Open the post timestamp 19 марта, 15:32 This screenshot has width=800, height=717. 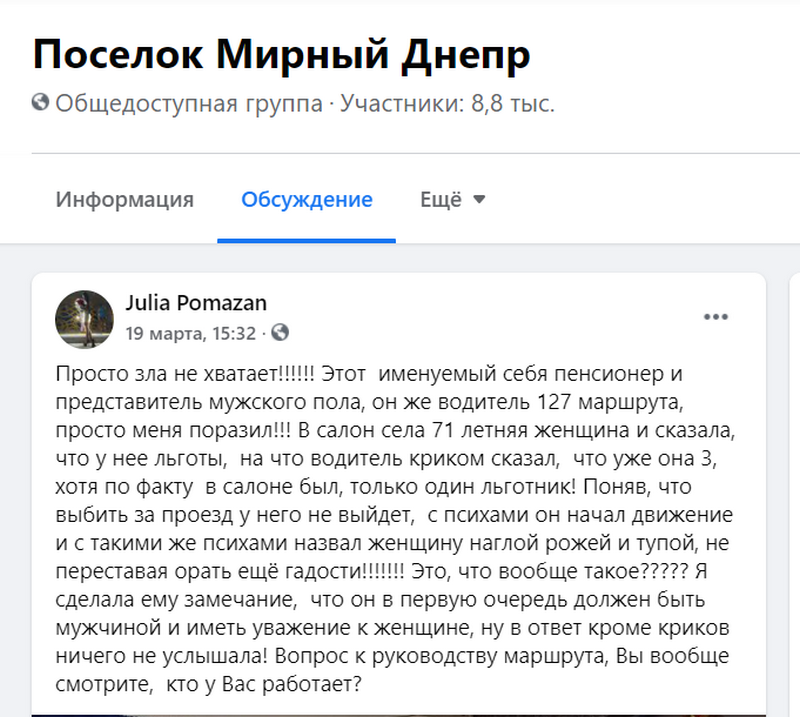click(x=190, y=332)
